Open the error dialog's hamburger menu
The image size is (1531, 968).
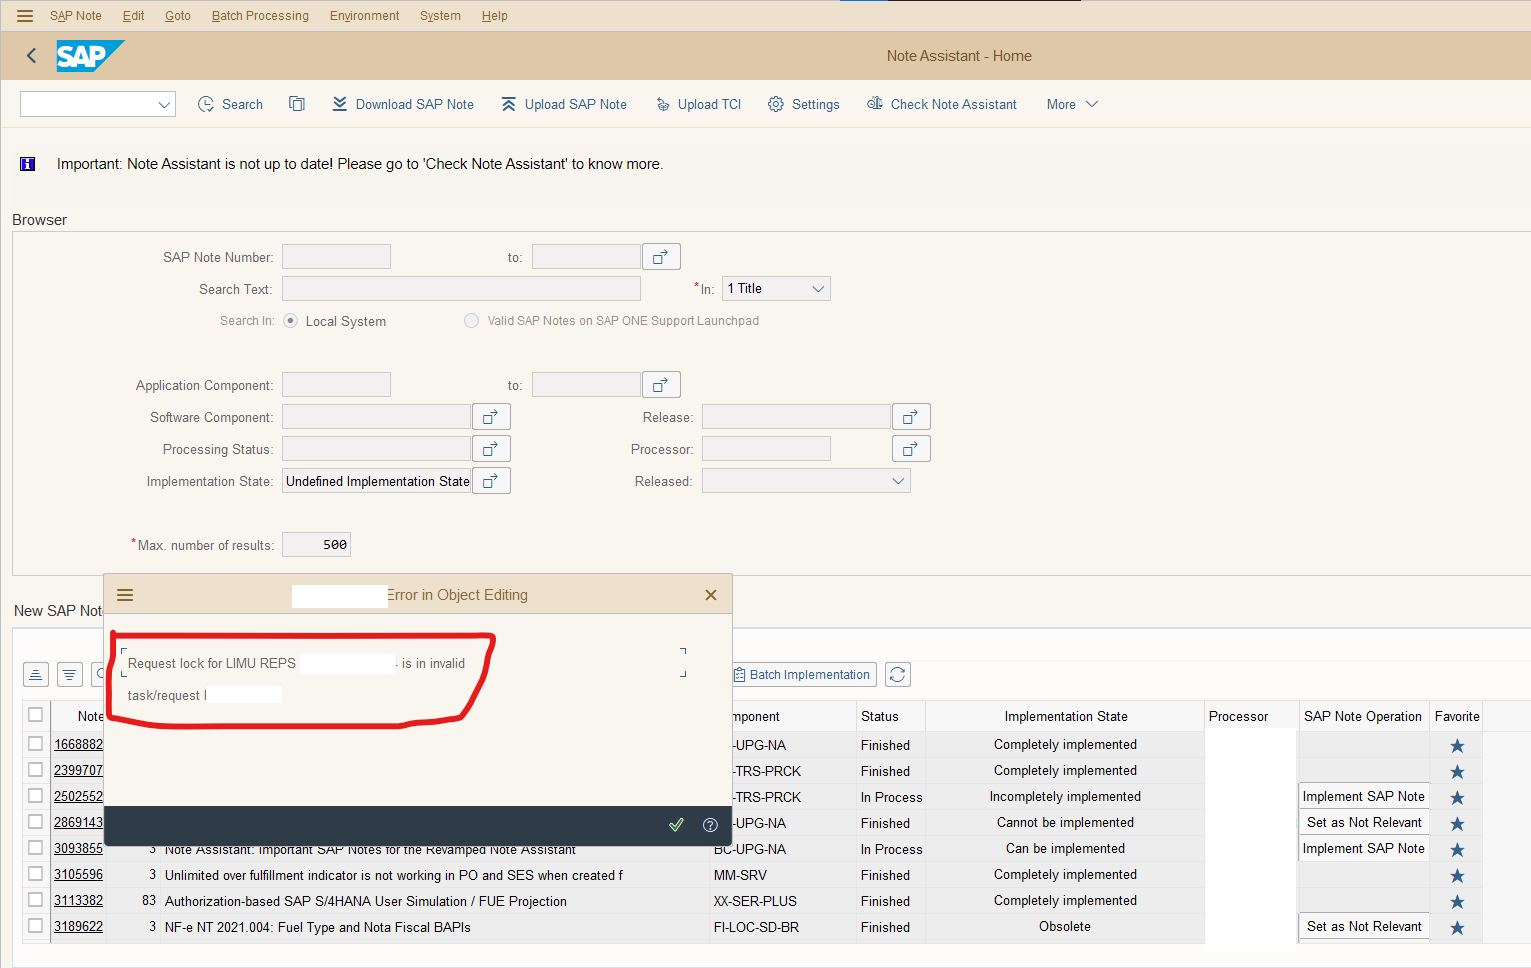(x=125, y=595)
